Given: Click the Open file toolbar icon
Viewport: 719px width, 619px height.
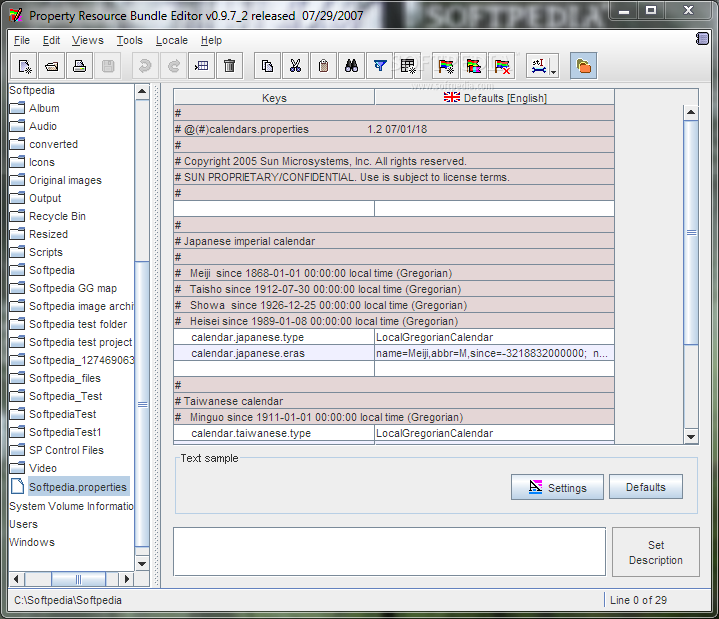Looking at the screenshot, I should point(51,66).
